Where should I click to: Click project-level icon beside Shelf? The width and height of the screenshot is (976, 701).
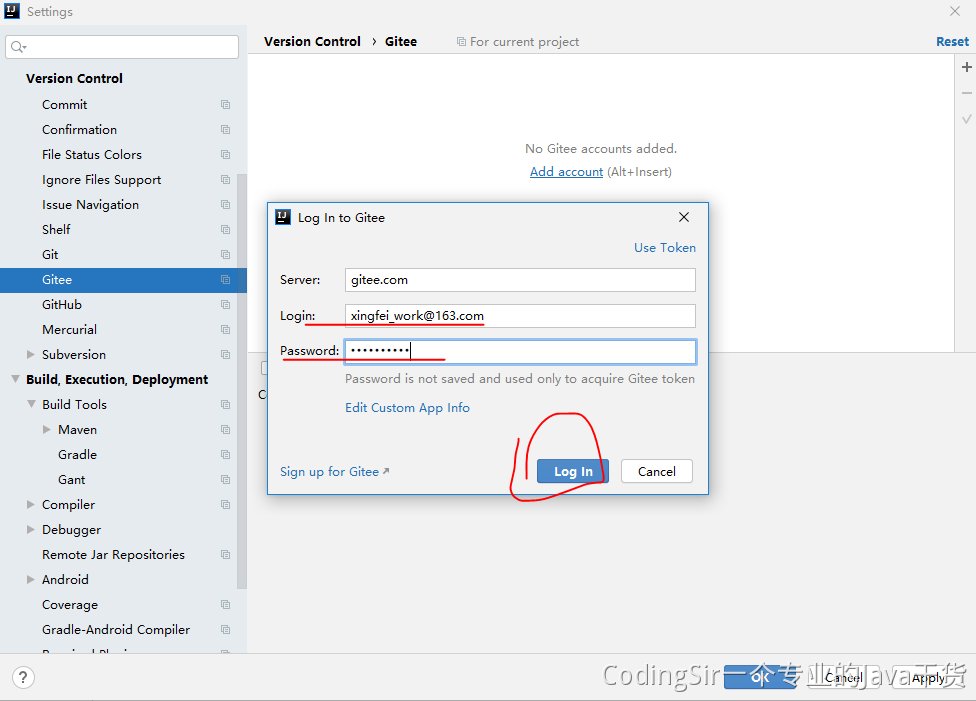(x=225, y=230)
